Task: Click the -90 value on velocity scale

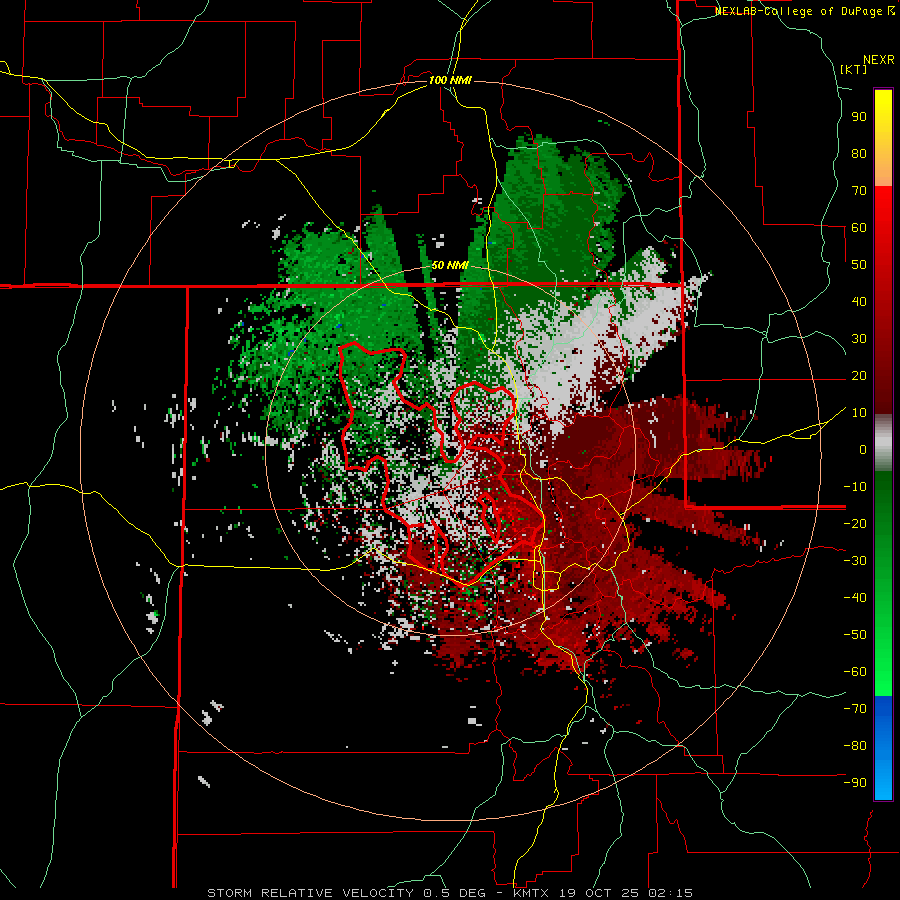Action: click(855, 783)
